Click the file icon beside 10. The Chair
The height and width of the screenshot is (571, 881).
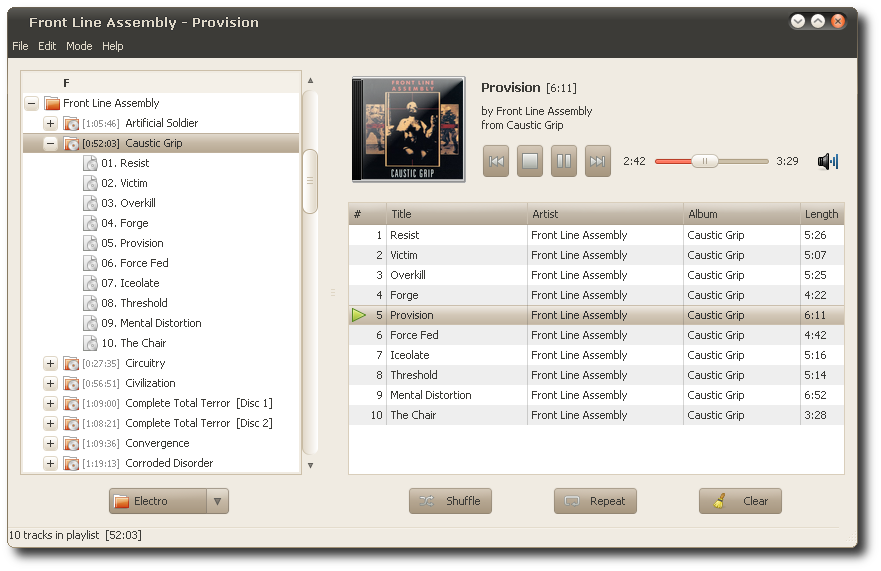90,343
